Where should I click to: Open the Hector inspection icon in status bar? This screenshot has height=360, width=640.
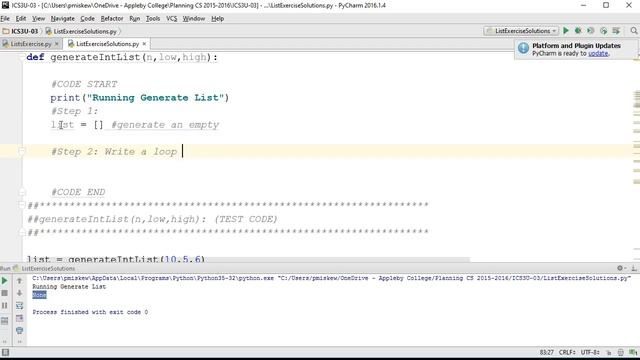[621, 352]
